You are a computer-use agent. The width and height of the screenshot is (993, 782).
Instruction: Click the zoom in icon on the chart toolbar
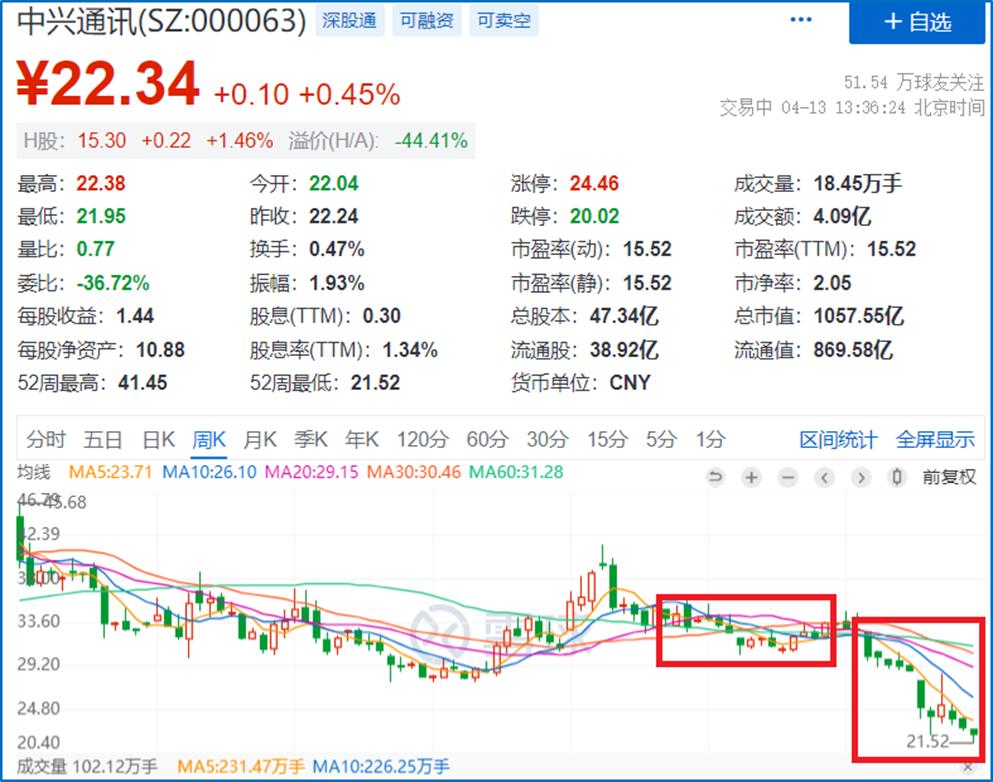[751, 478]
